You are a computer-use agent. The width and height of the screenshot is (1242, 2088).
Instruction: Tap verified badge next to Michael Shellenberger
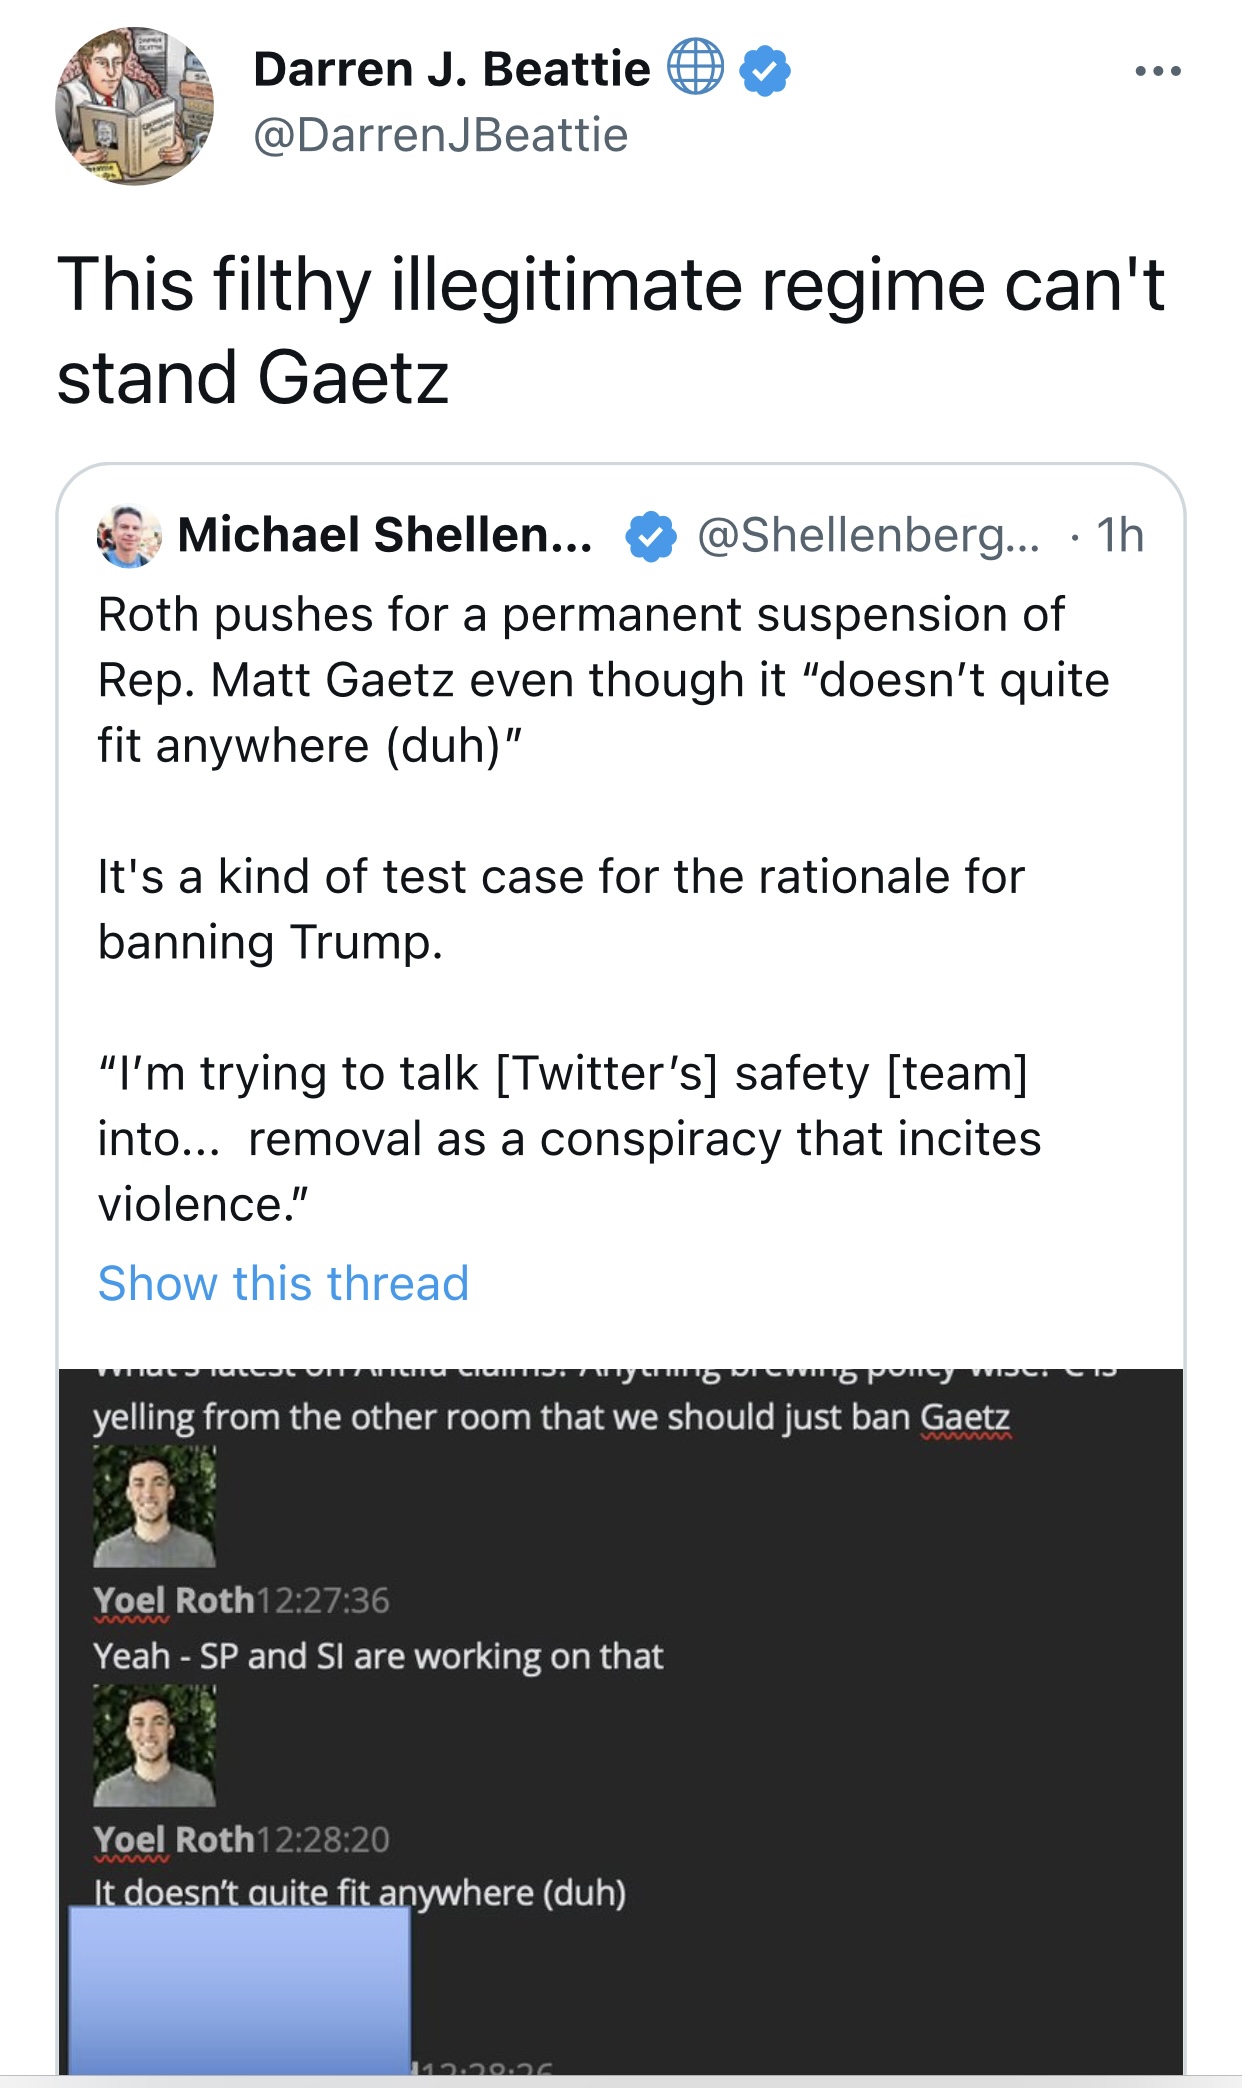click(651, 536)
